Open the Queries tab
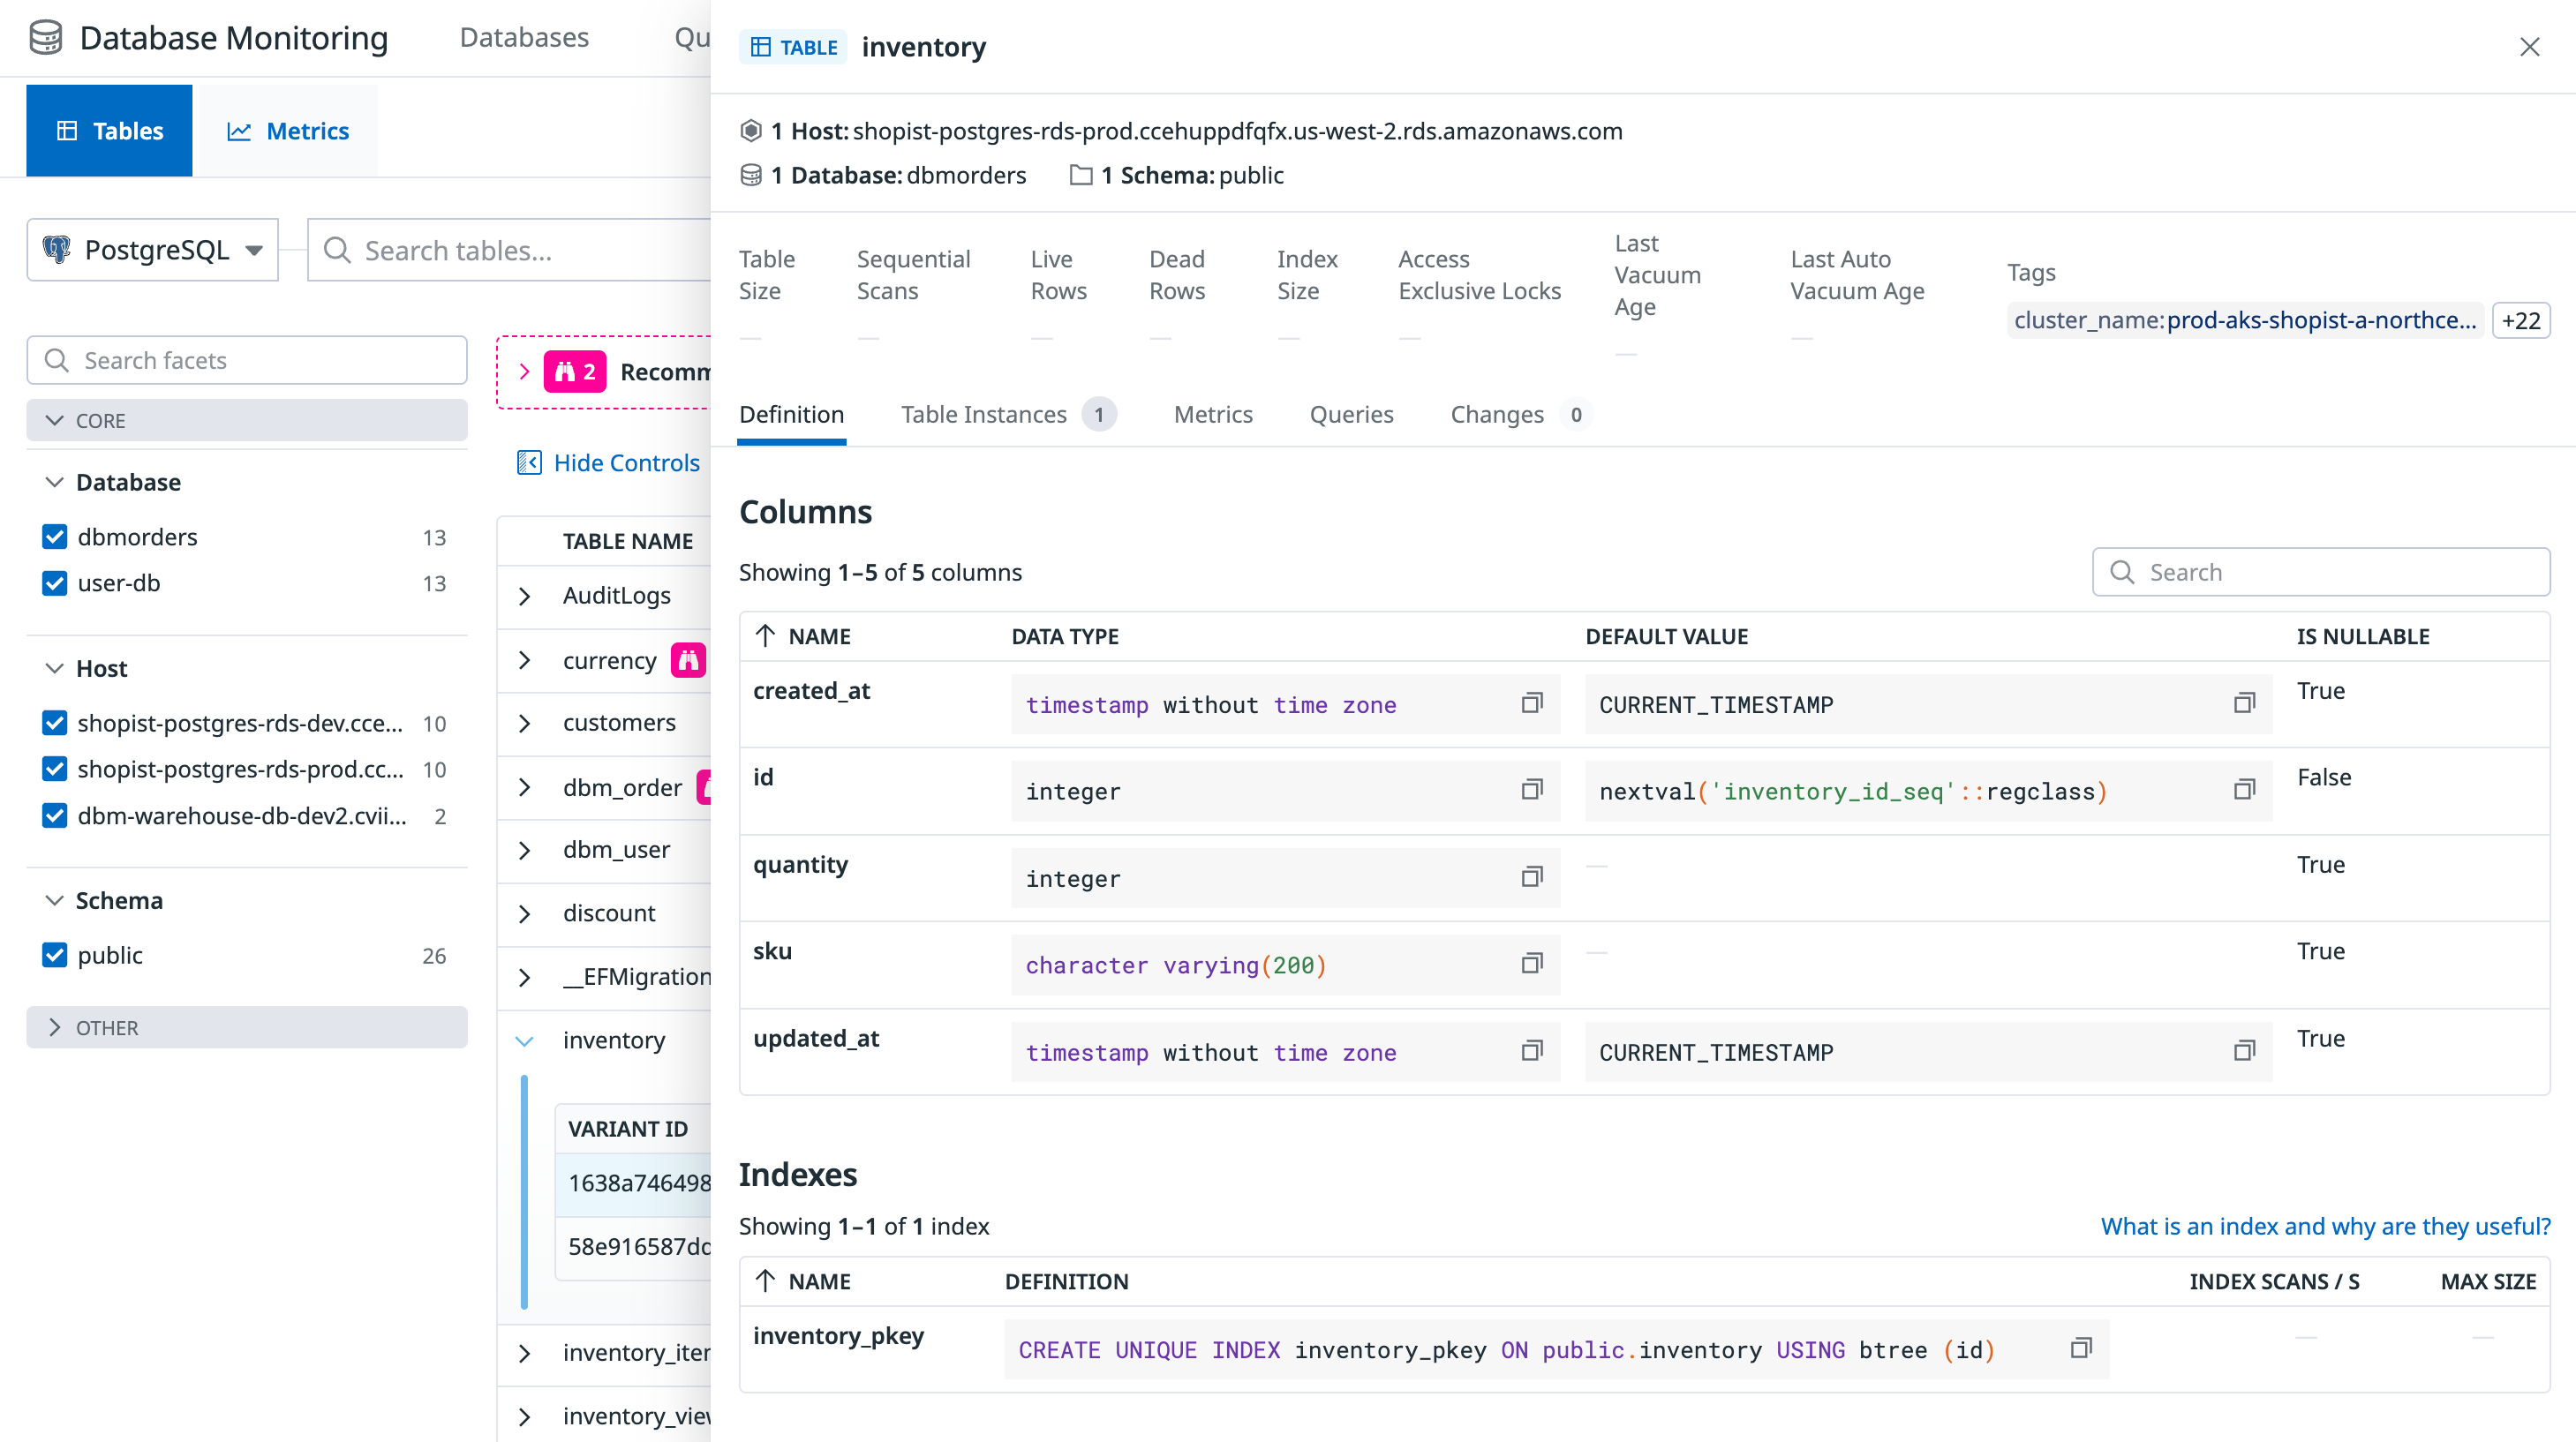Screen dimensions: 2576x1442 tap(1351, 414)
